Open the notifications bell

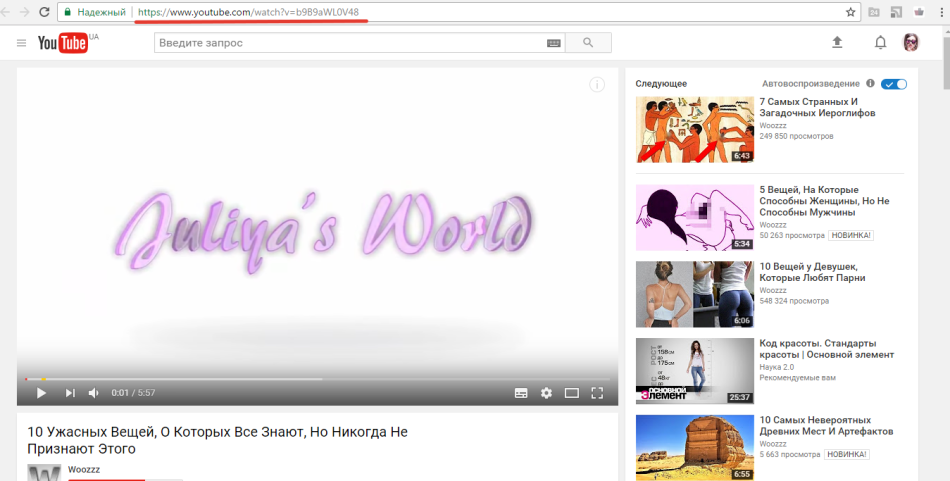(x=880, y=43)
